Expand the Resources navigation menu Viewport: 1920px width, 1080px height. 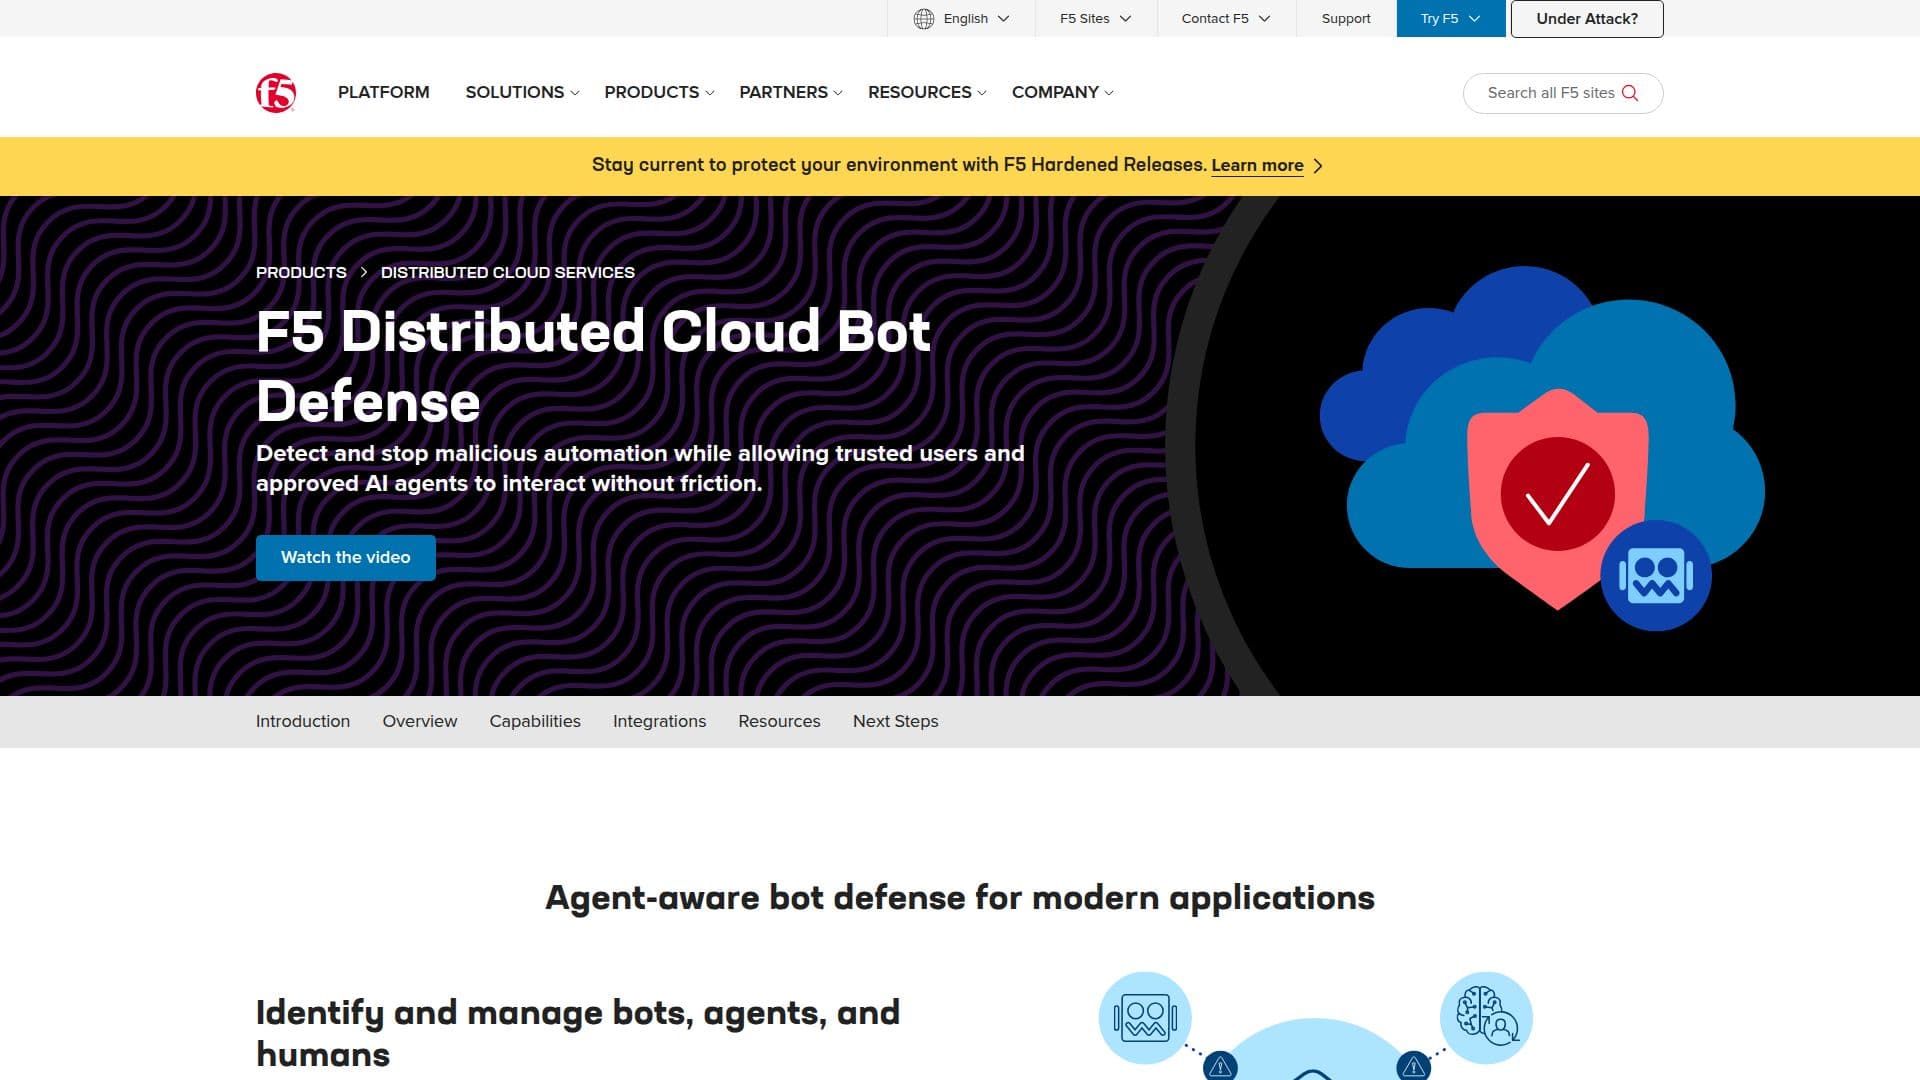point(927,92)
